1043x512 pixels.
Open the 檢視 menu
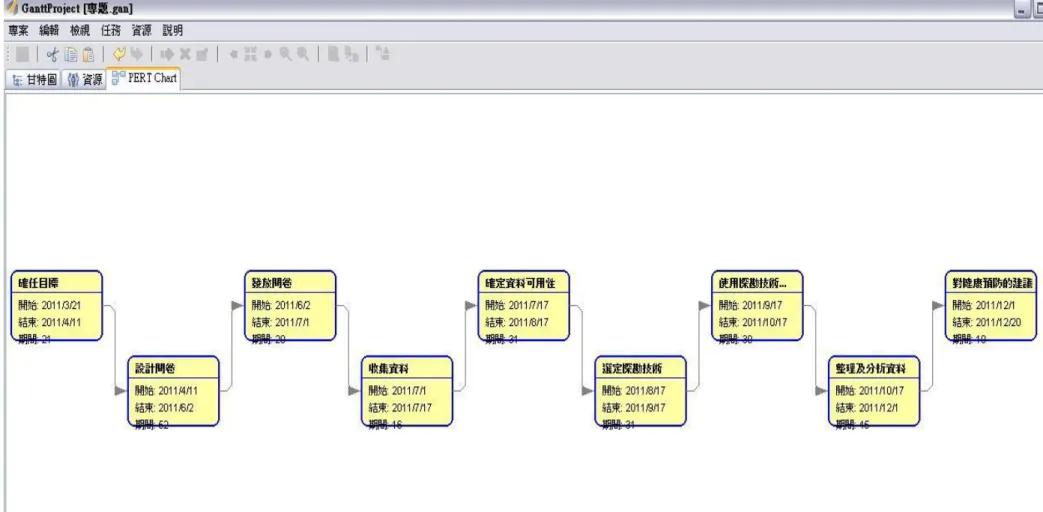[x=80, y=31]
